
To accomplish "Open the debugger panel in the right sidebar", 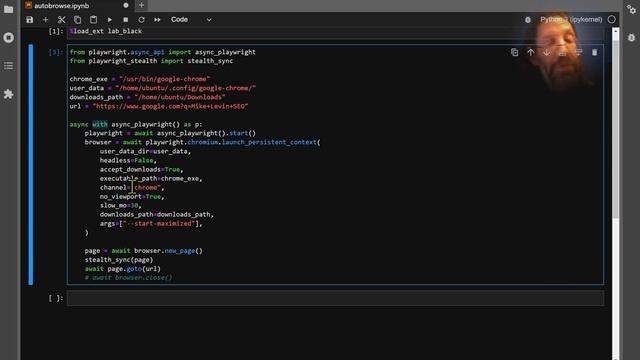I will pos(631,38).
